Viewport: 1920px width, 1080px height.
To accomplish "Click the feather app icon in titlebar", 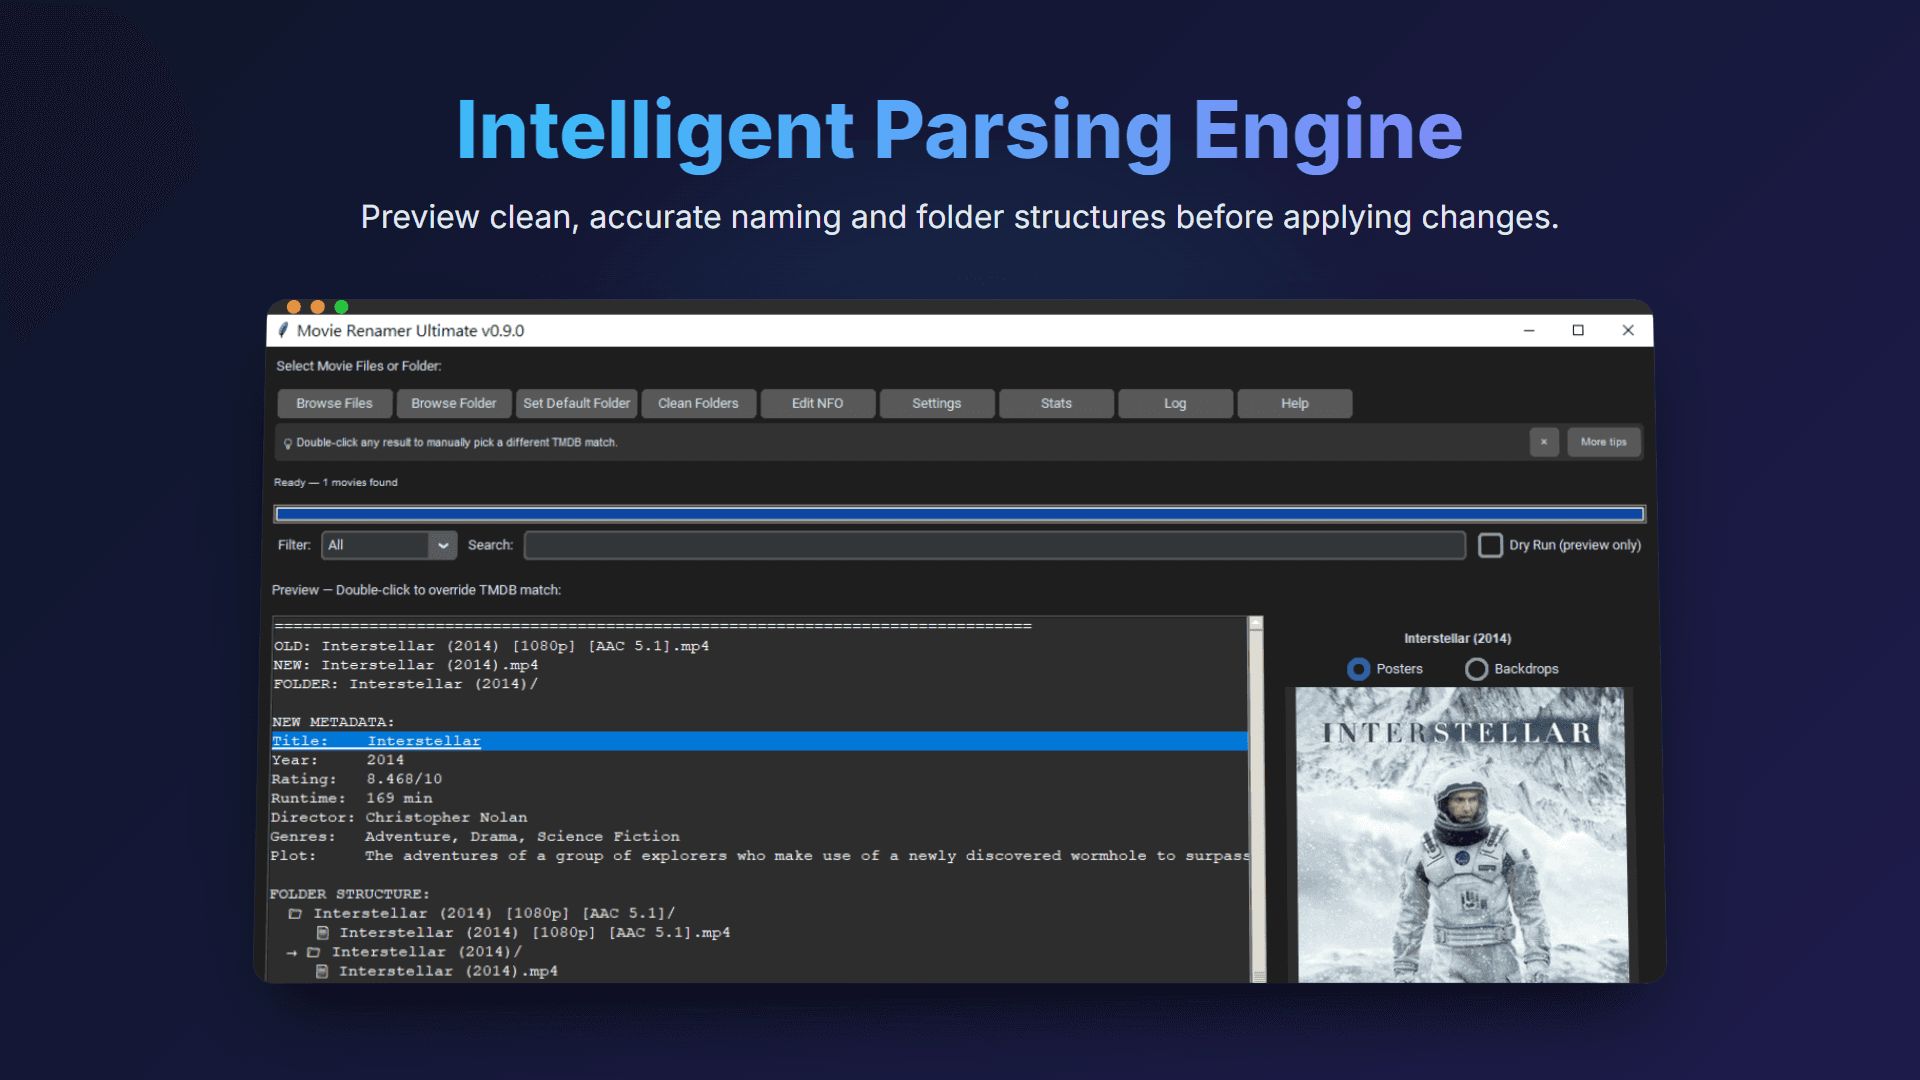I will pyautogui.click(x=285, y=330).
